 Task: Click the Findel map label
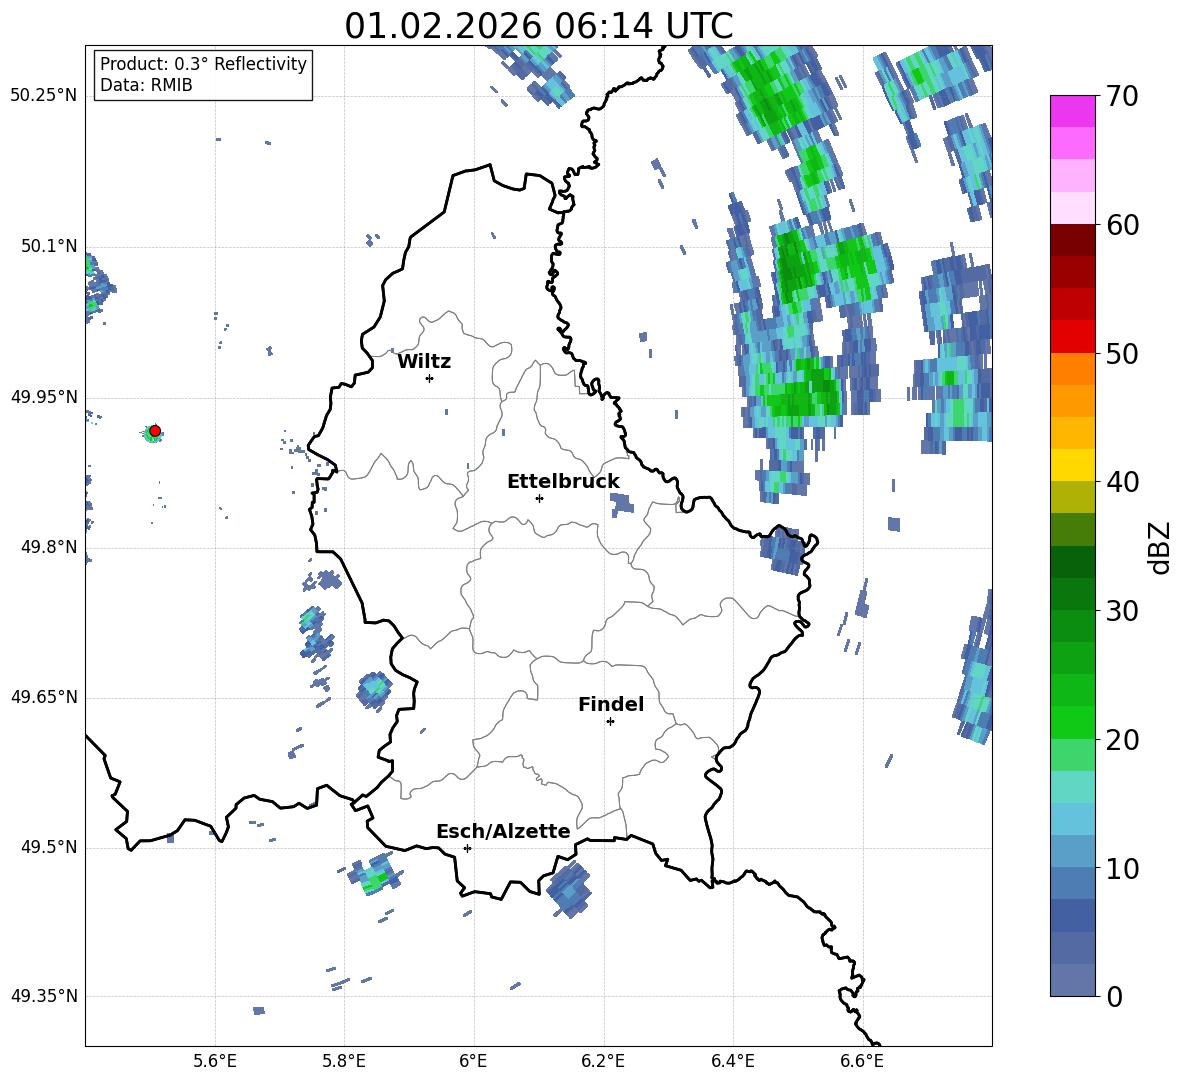click(611, 704)
